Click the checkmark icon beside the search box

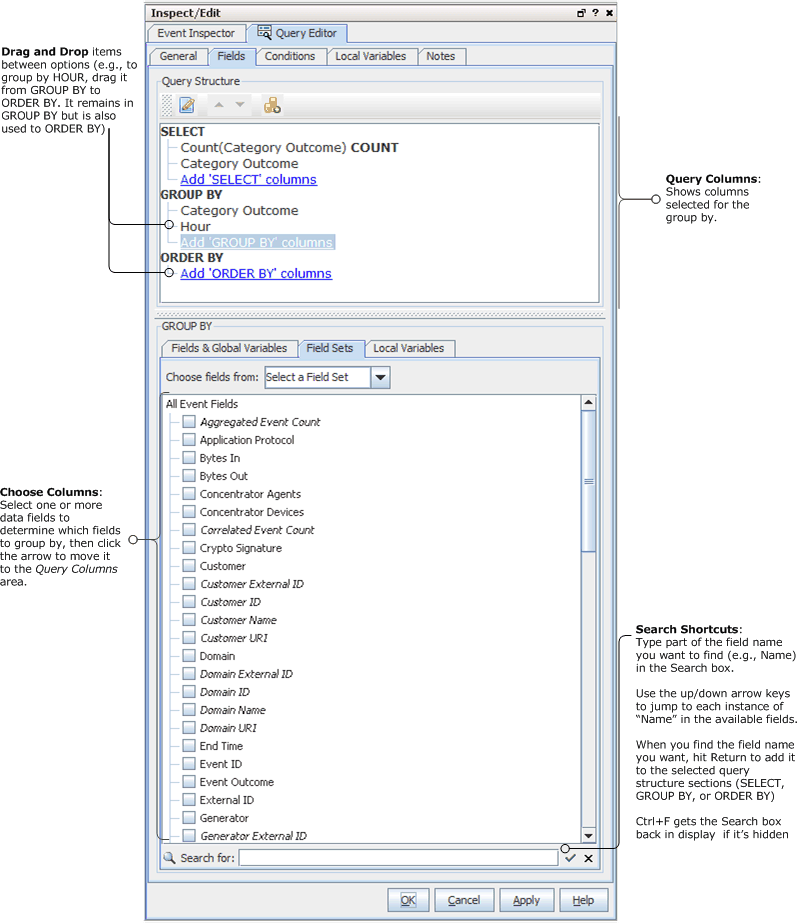pyautogui.click(x=570, y=858)
